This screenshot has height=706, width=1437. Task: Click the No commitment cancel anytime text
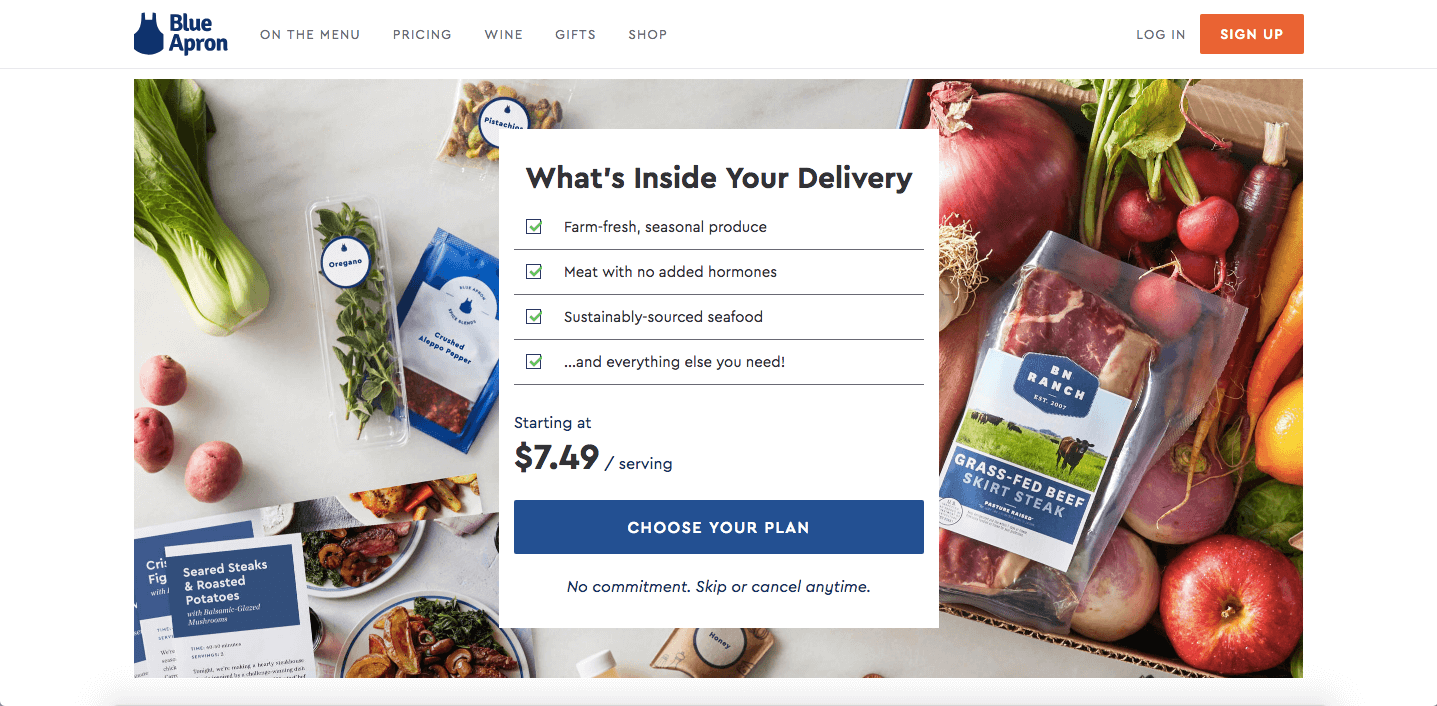(x=719, y=586)
